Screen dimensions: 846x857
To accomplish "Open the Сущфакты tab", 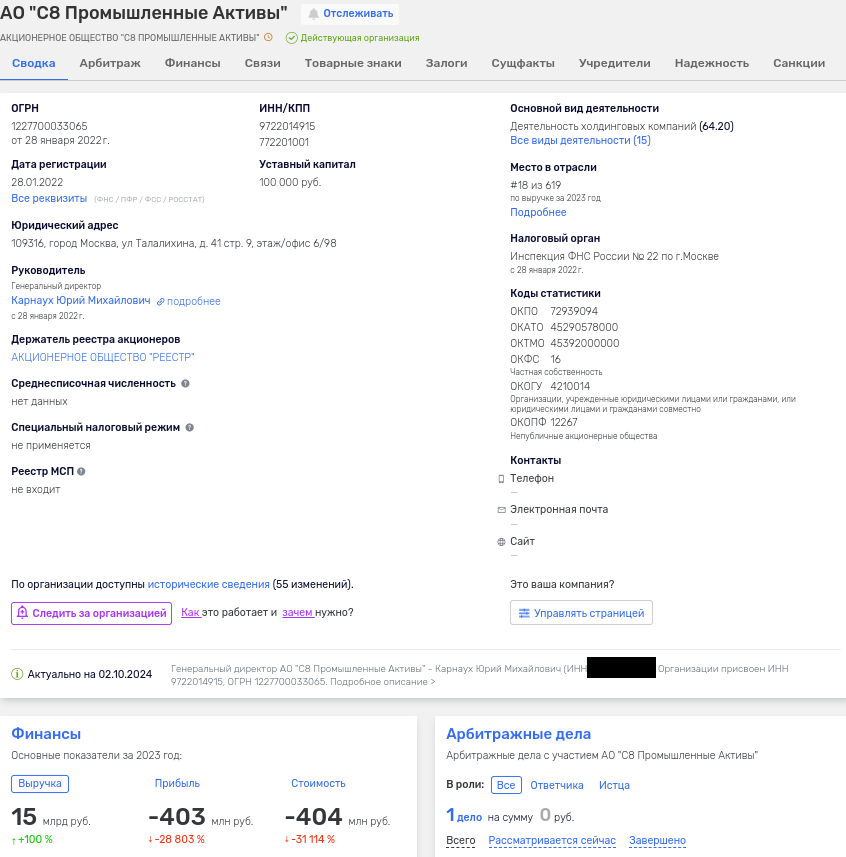I will point(523,63).
